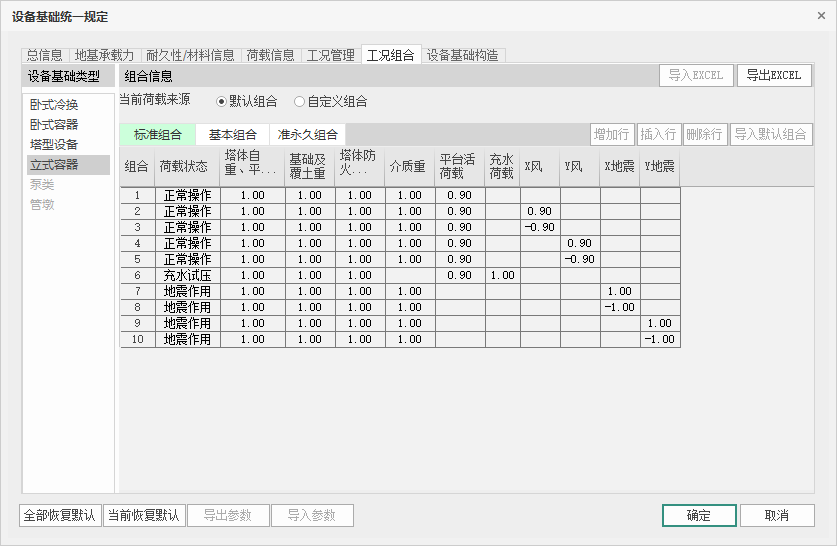Screen dimensions: 837x546
Task: Click X风 value 0.90 in row 2
Action: [540, 211]
